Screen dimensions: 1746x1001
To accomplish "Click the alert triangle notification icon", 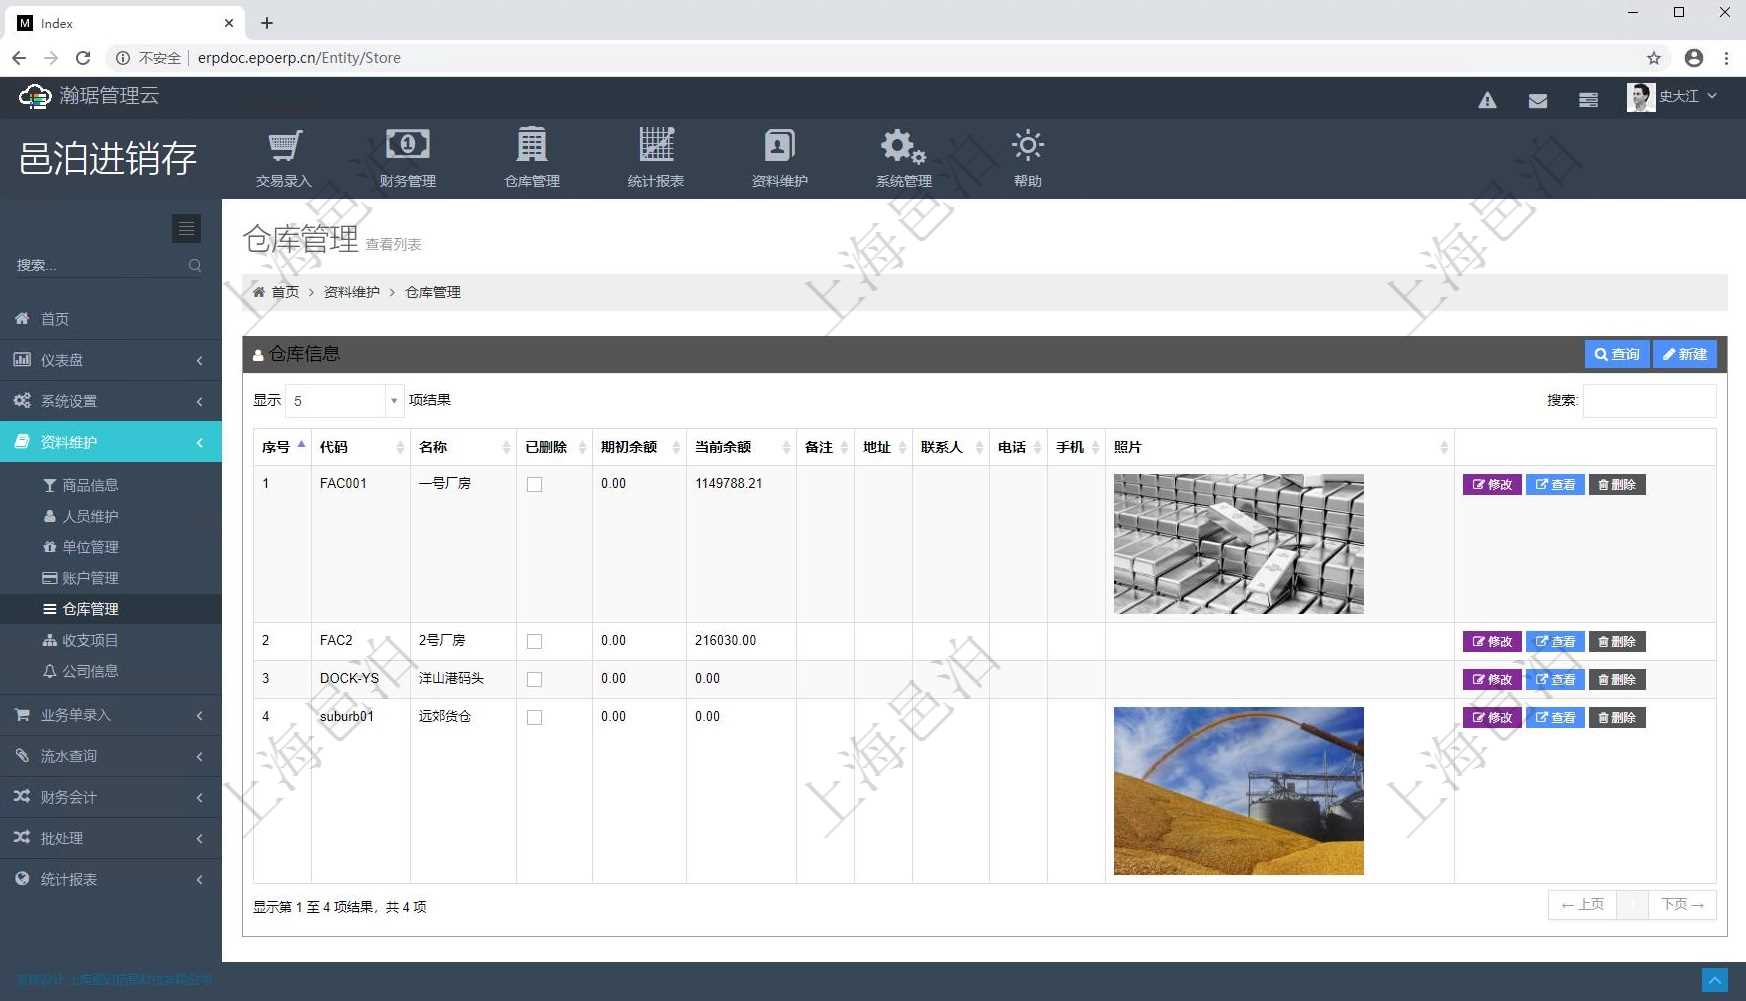I will tap(1487, 100).
